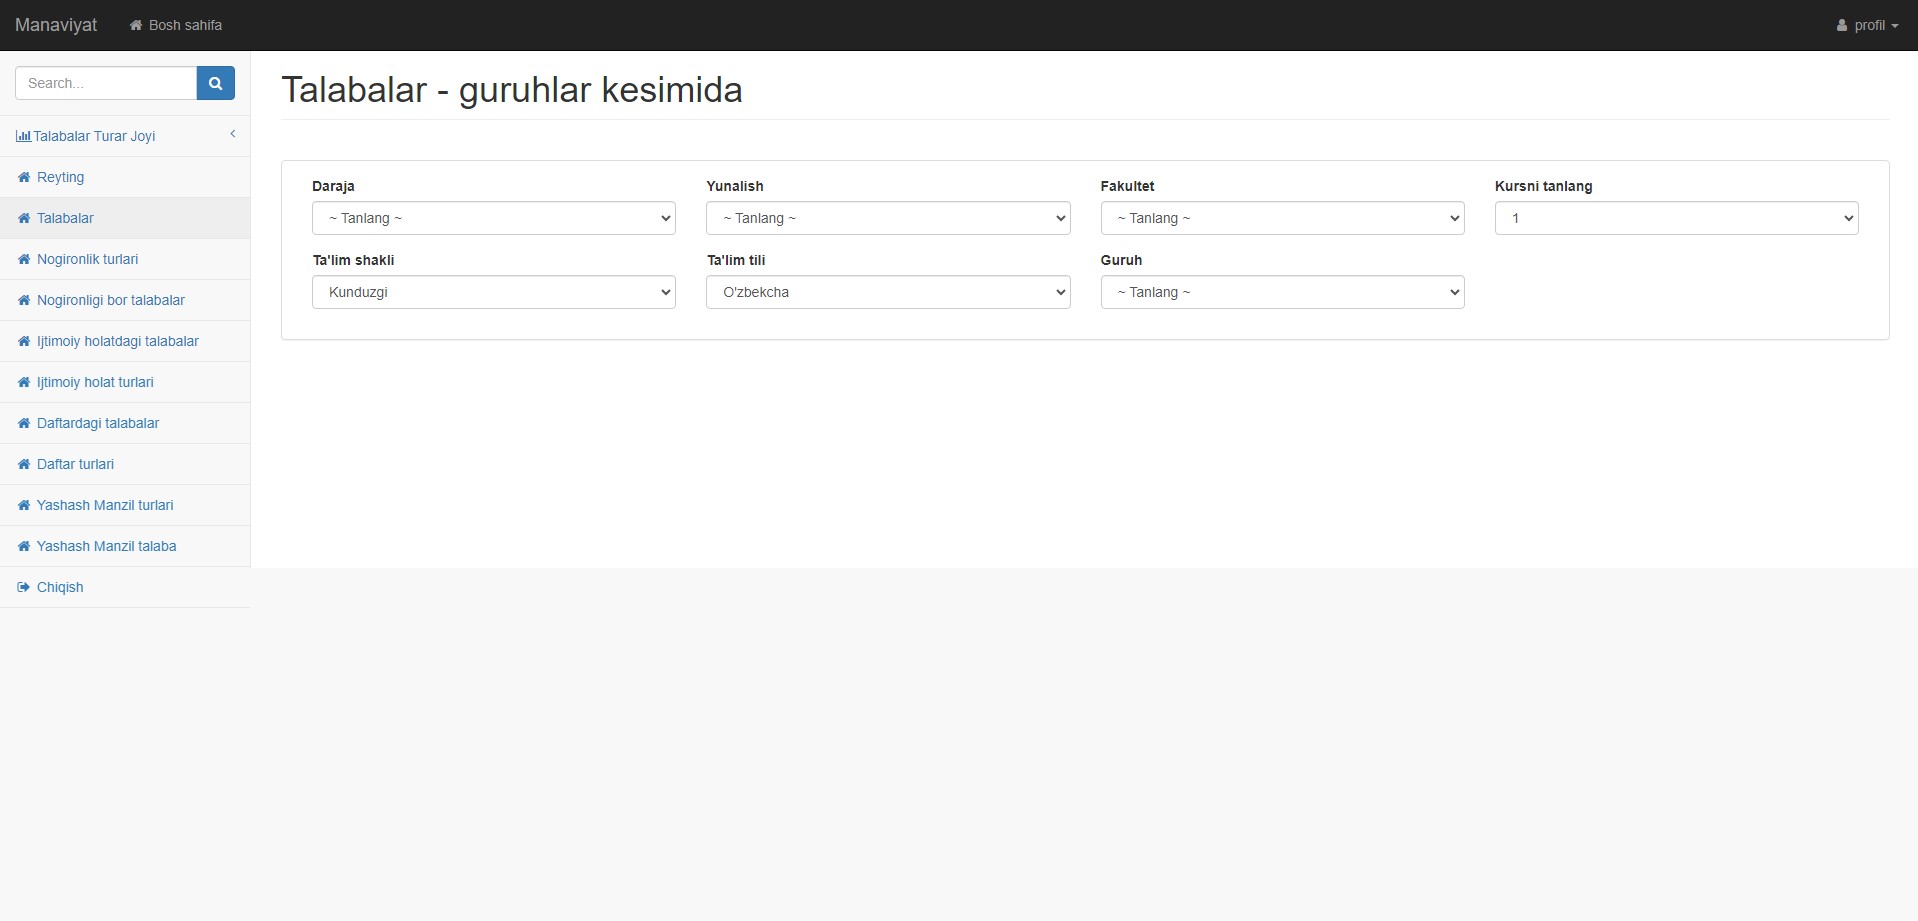This screenshot has width=1918, height=921.
Task: Choose a course in Kursni tanlang
Action: 1675,218
